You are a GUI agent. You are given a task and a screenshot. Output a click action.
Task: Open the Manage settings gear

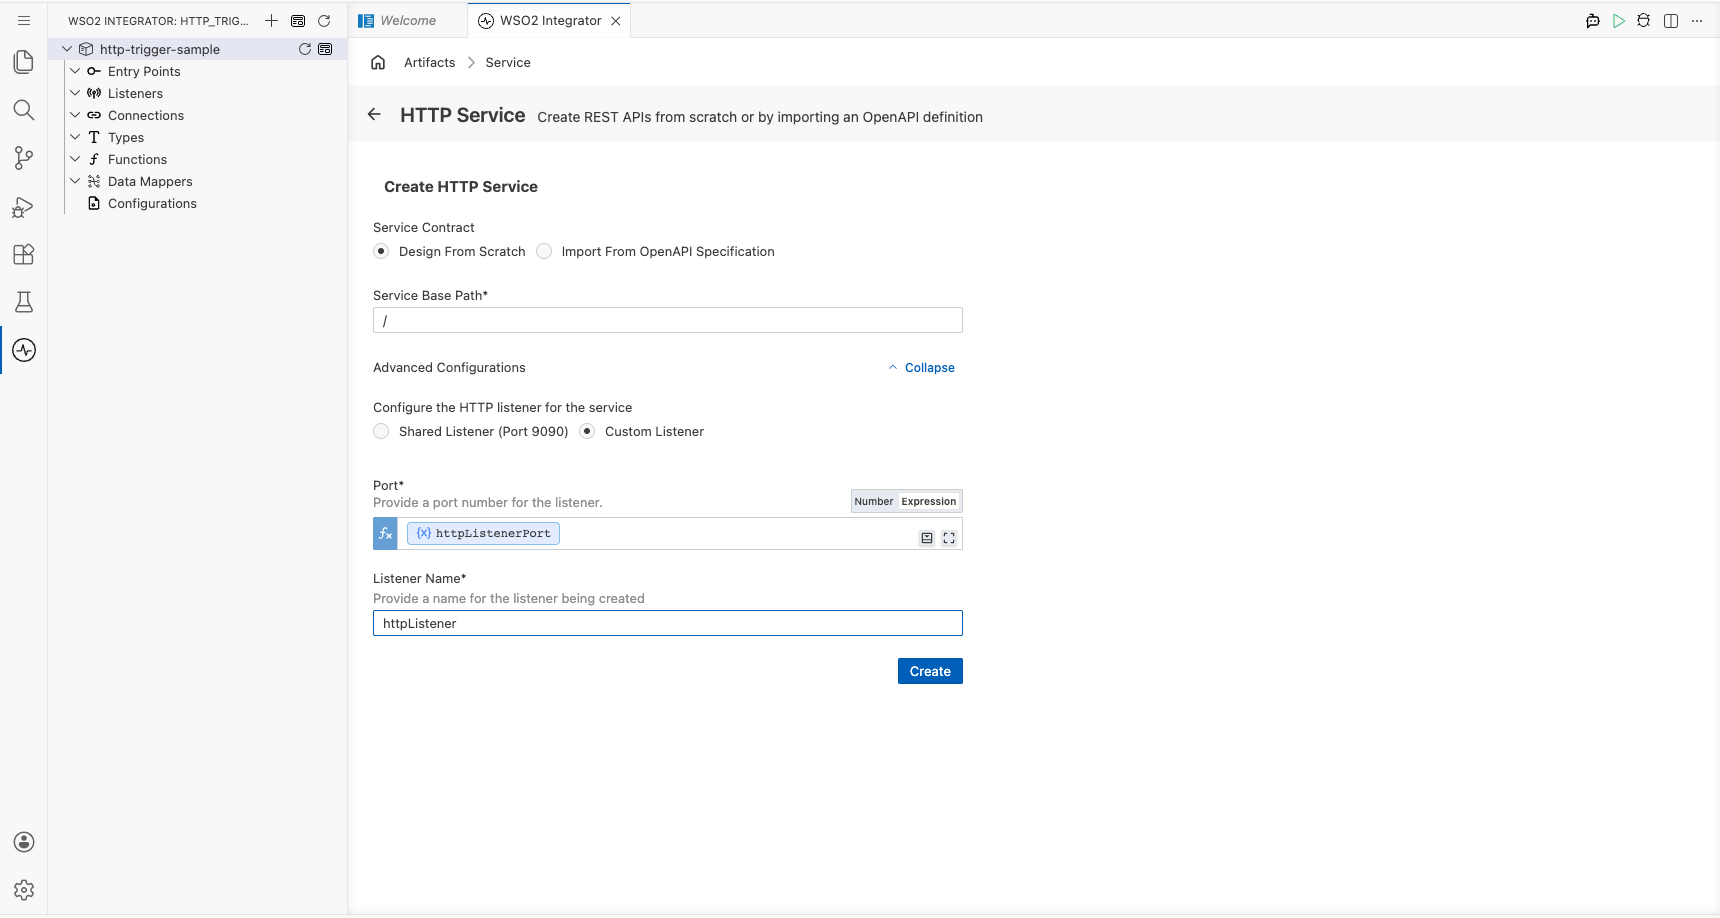coord(24,890)
